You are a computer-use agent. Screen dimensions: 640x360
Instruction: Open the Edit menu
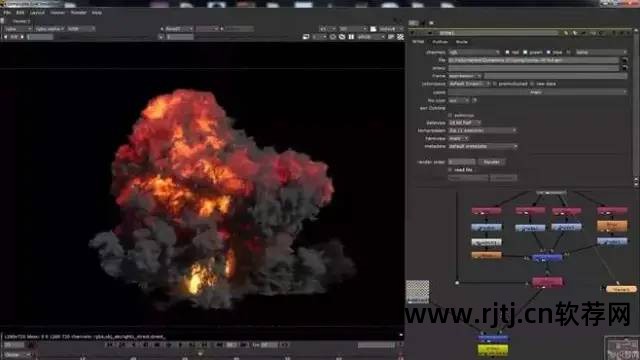[x=20, y=13]
